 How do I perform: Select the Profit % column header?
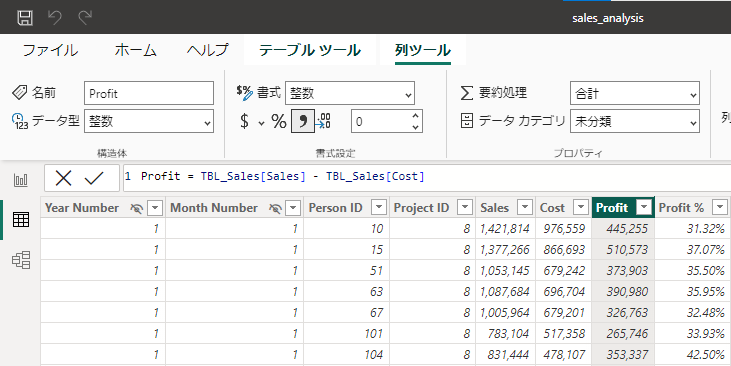pyautogui.click(x=681, y=208)
